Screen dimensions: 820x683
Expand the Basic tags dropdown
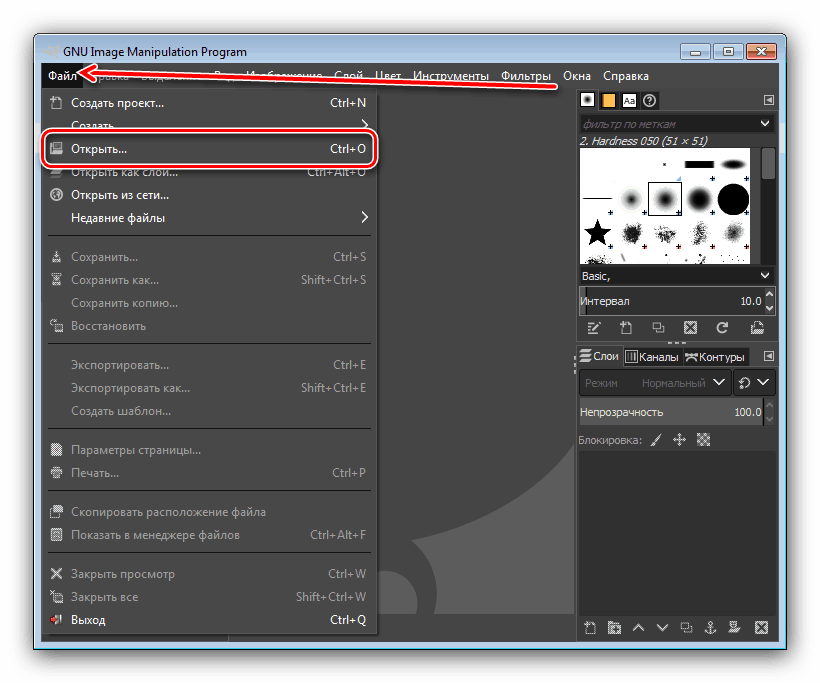coord(765,275)
